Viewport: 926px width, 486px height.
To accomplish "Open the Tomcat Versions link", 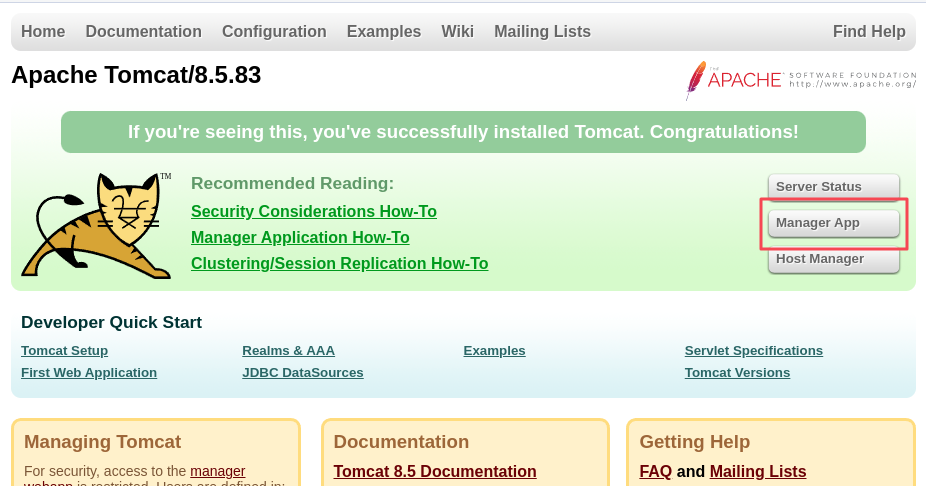I will tap(737, 373).
